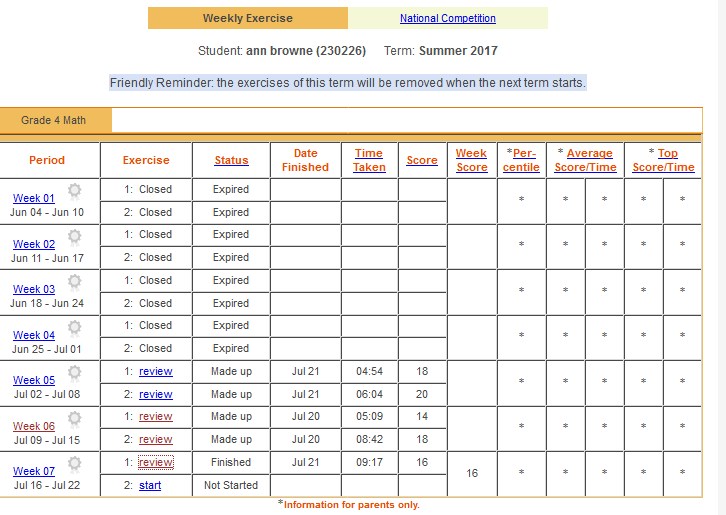Click the 09:17 time taken cell
The height and width of the screenshot is (515, 726).
(x=369, y=462)
